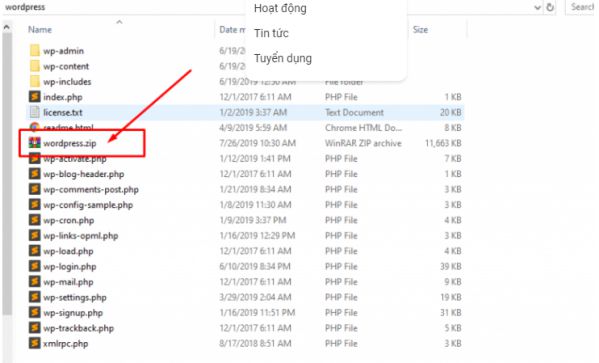599x363 pixels.
Task: Select the xmlrpc.php file icon
Action: pos(34,343)
